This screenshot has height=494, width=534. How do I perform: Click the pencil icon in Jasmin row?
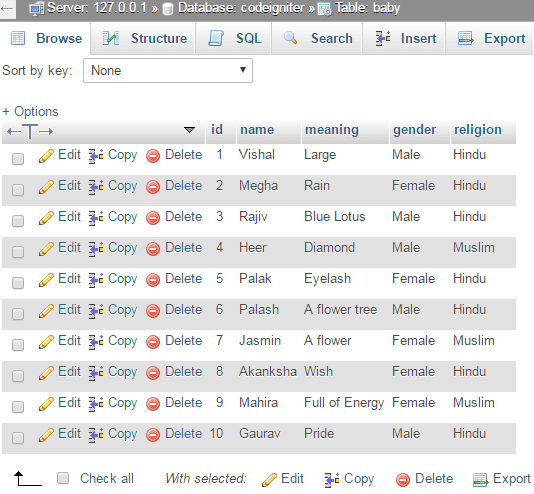pos(46,342)
